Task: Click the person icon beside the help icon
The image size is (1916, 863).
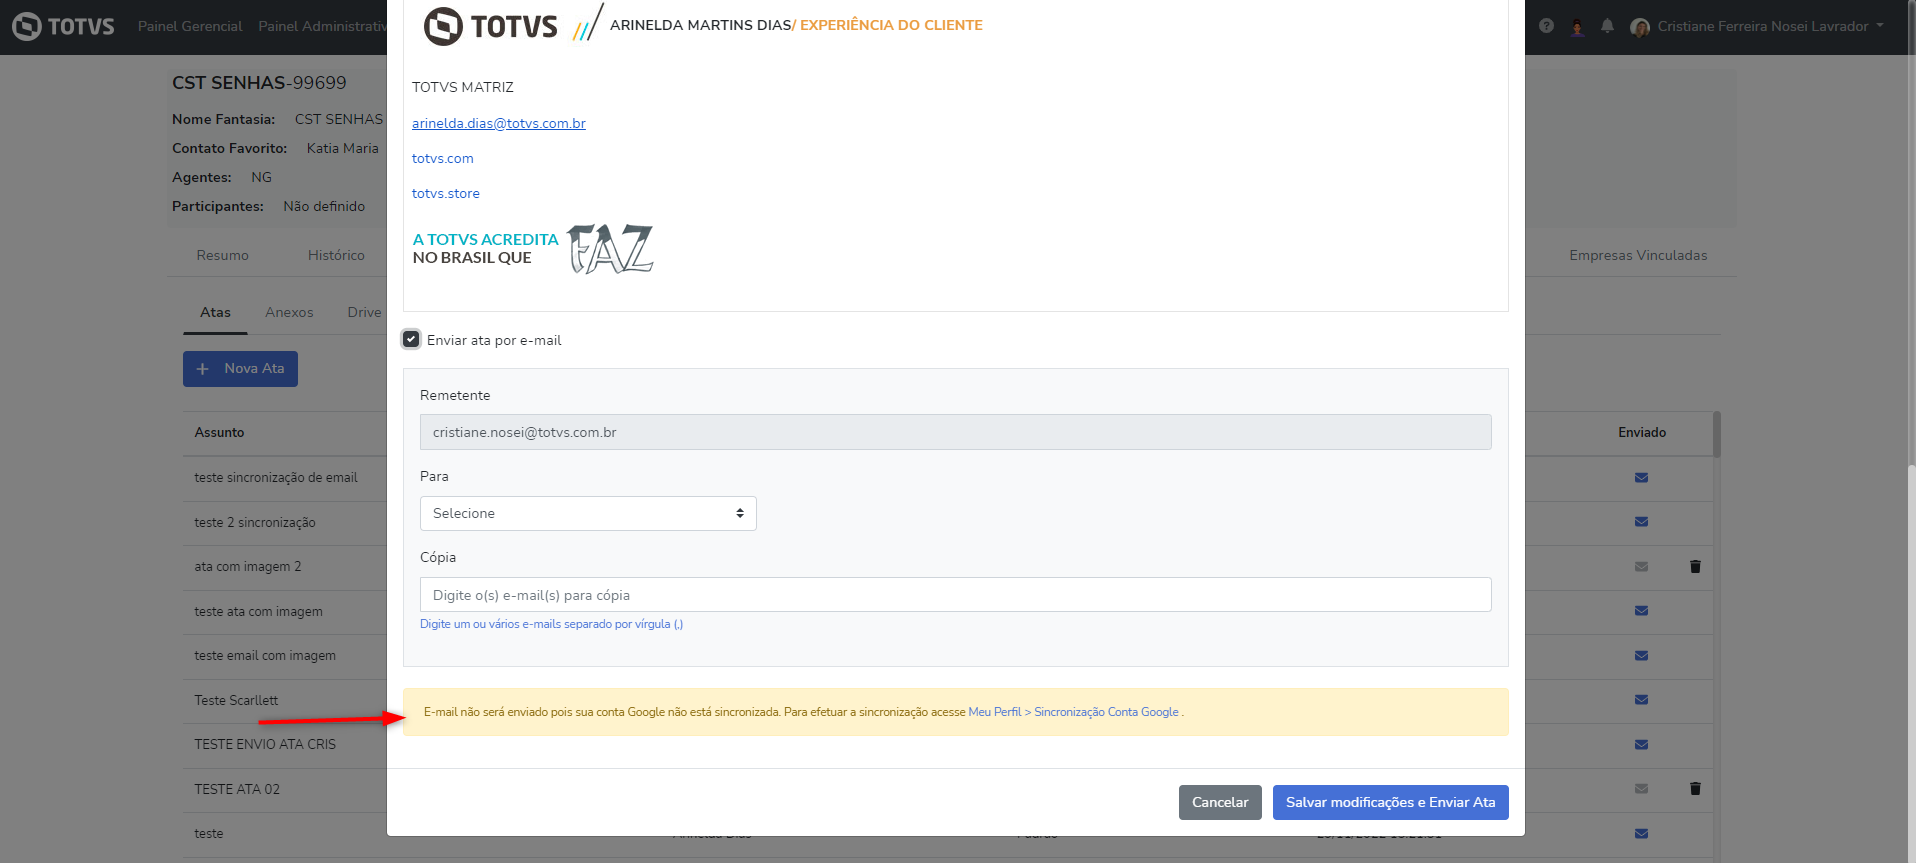Action: (1577, 27)
